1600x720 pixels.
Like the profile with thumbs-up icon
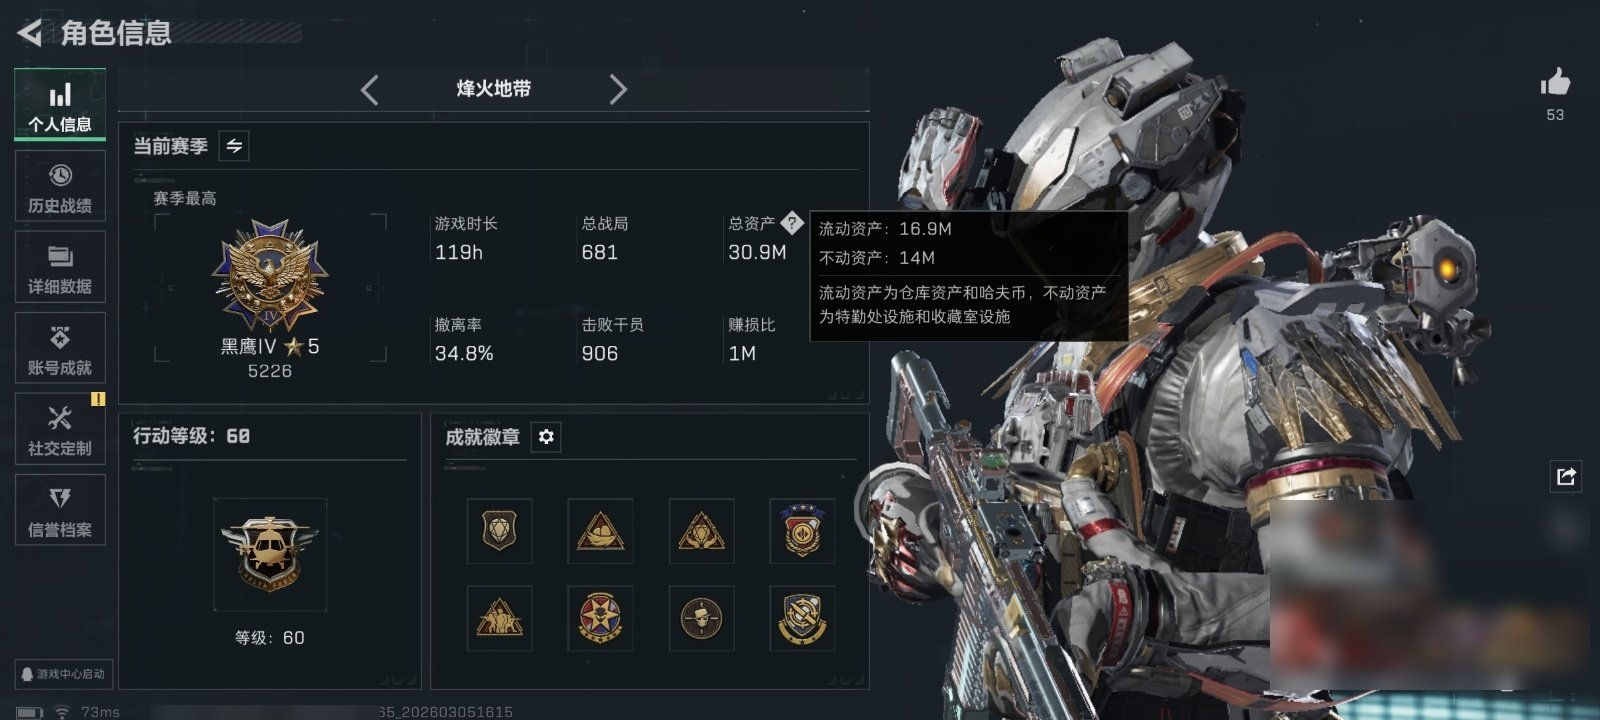[1555, 82]
